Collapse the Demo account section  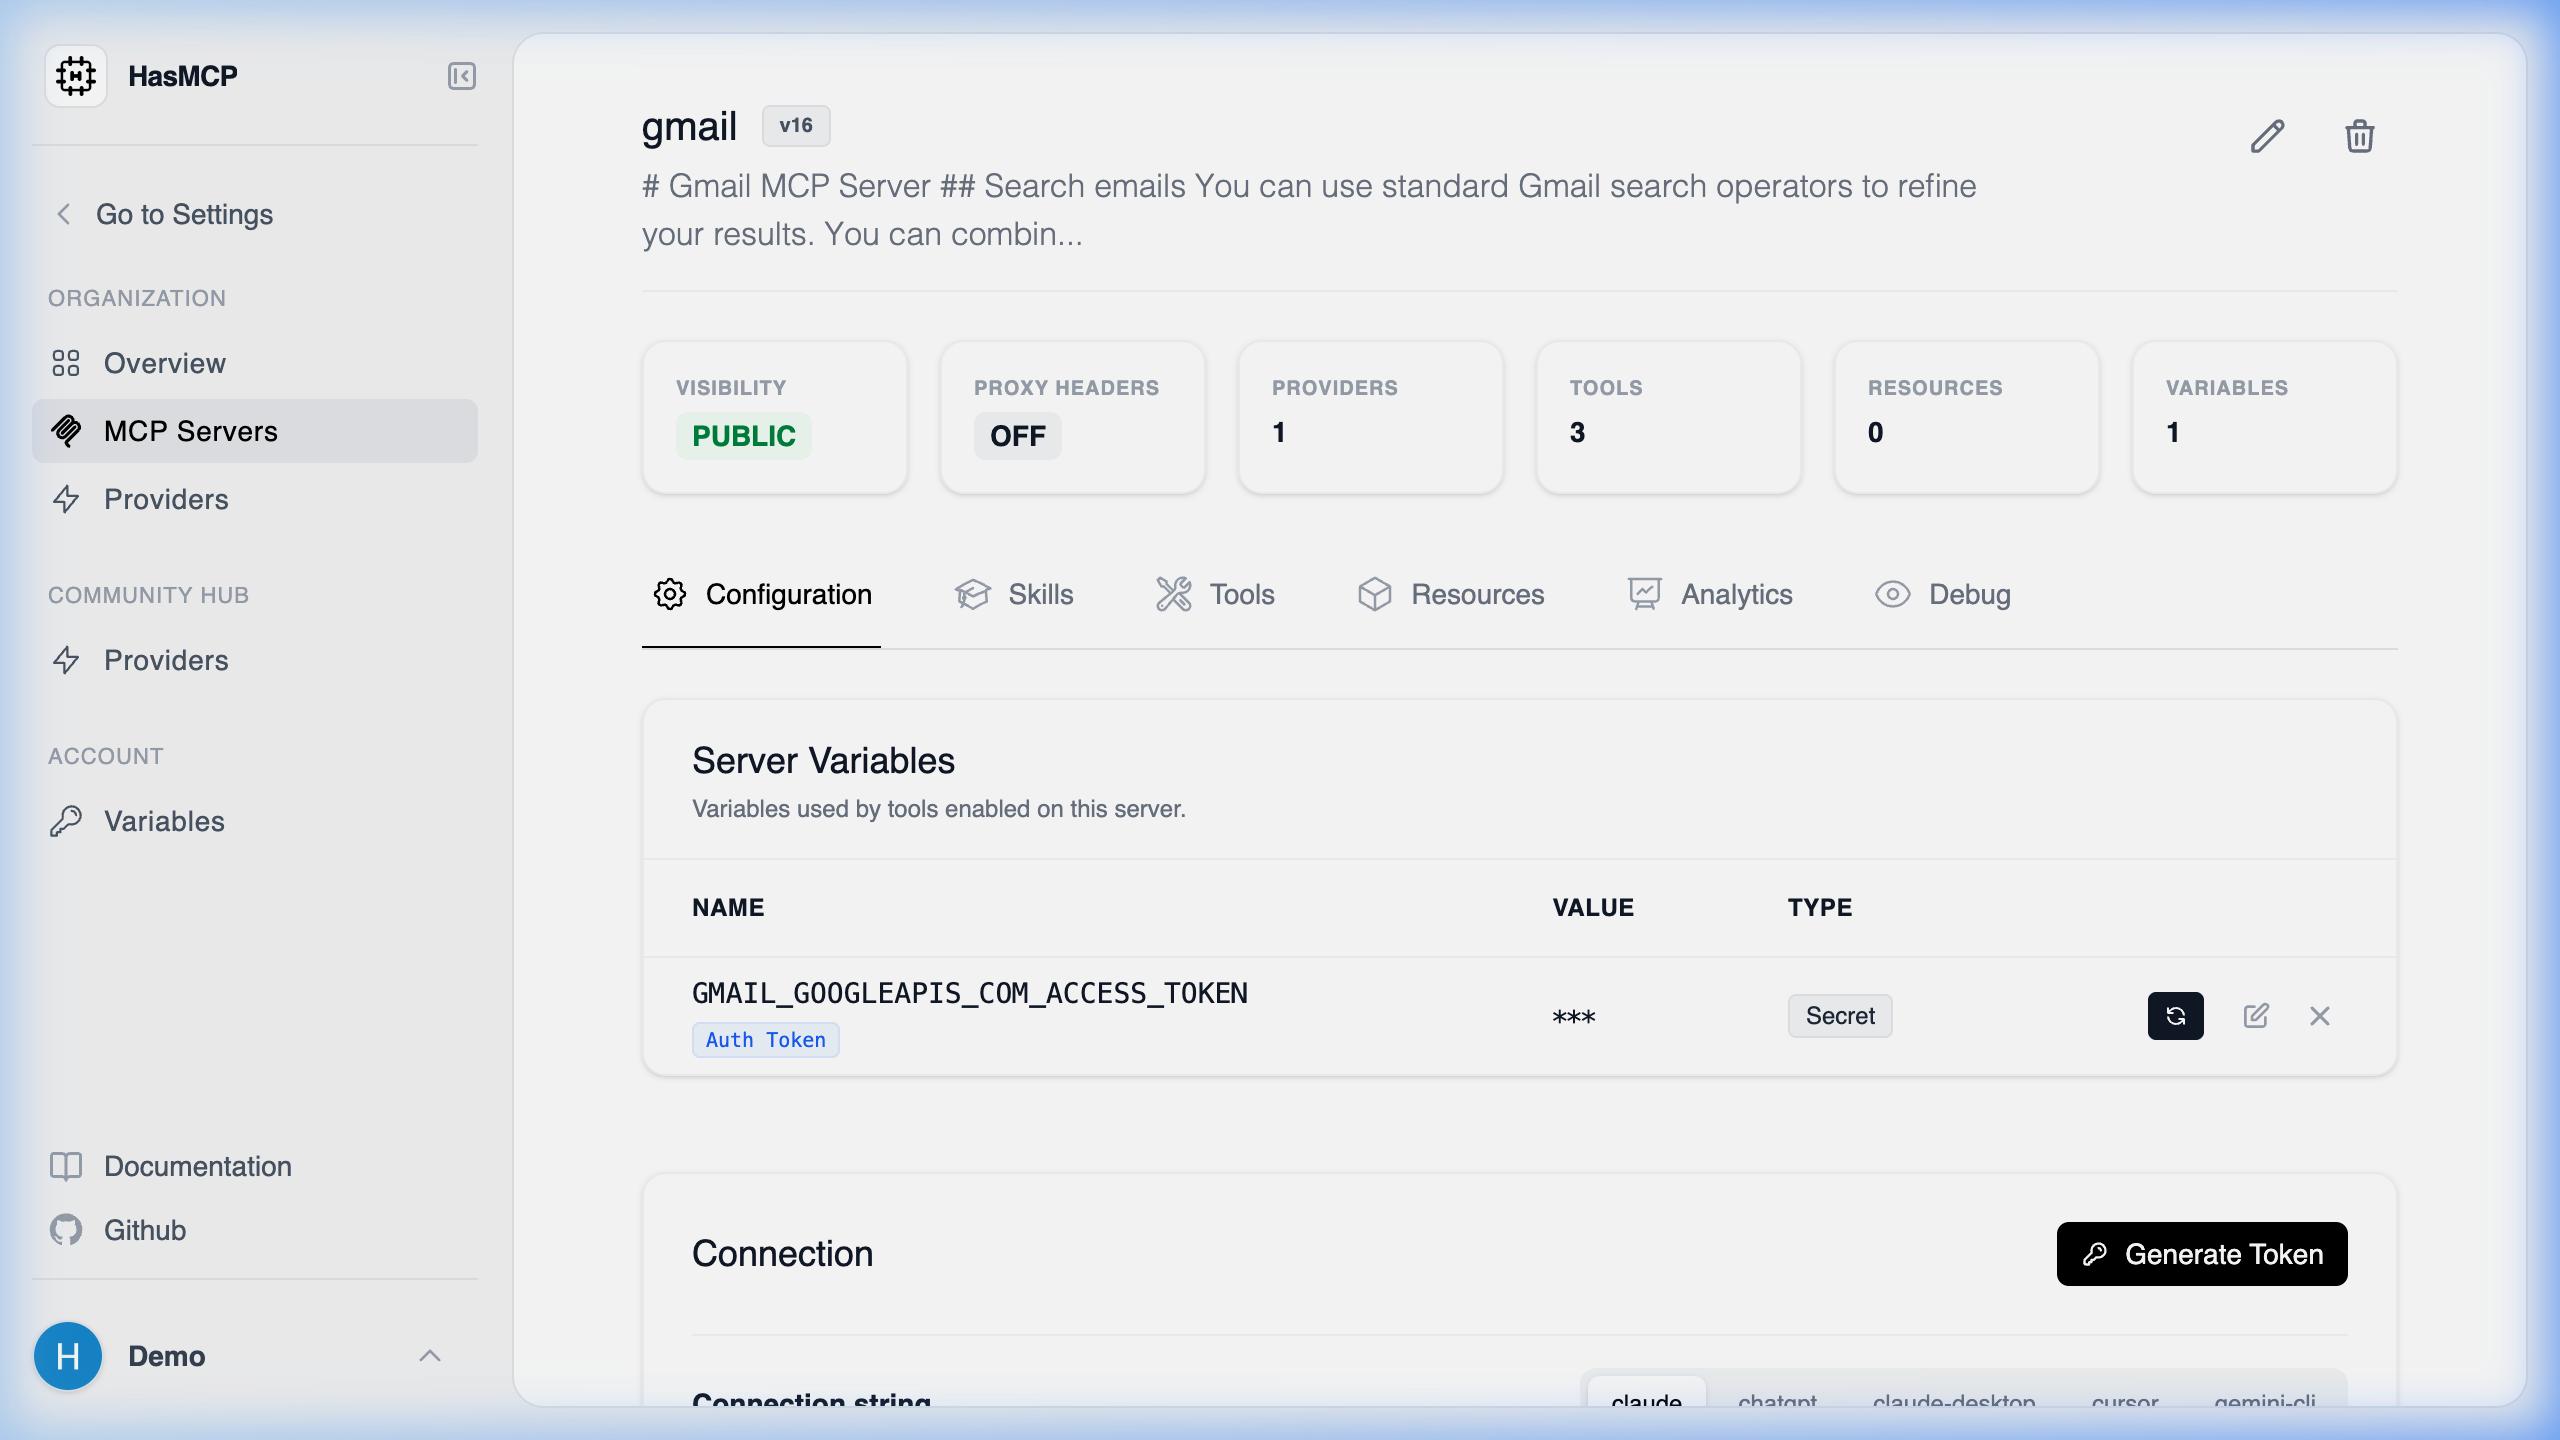[x=431, y=1355]
